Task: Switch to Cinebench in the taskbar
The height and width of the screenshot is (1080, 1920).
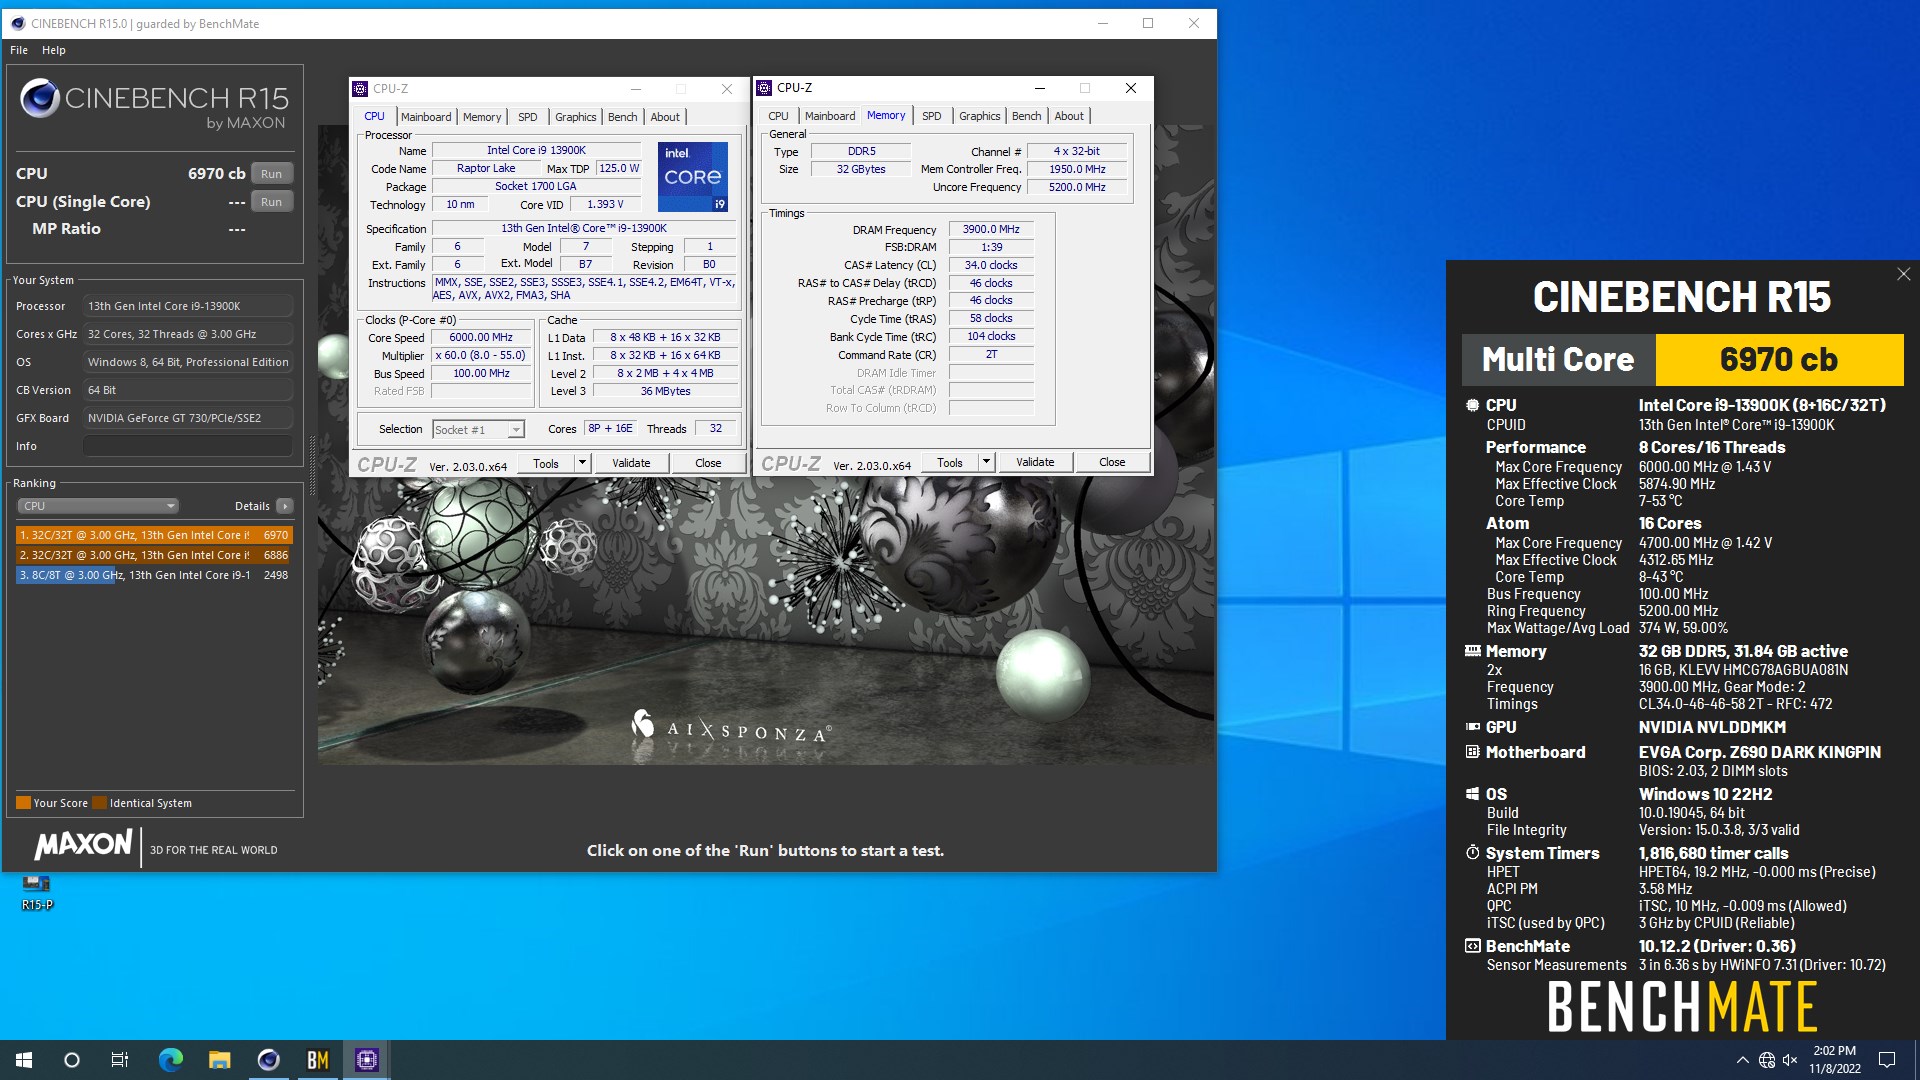Action: click(269, 1060)
